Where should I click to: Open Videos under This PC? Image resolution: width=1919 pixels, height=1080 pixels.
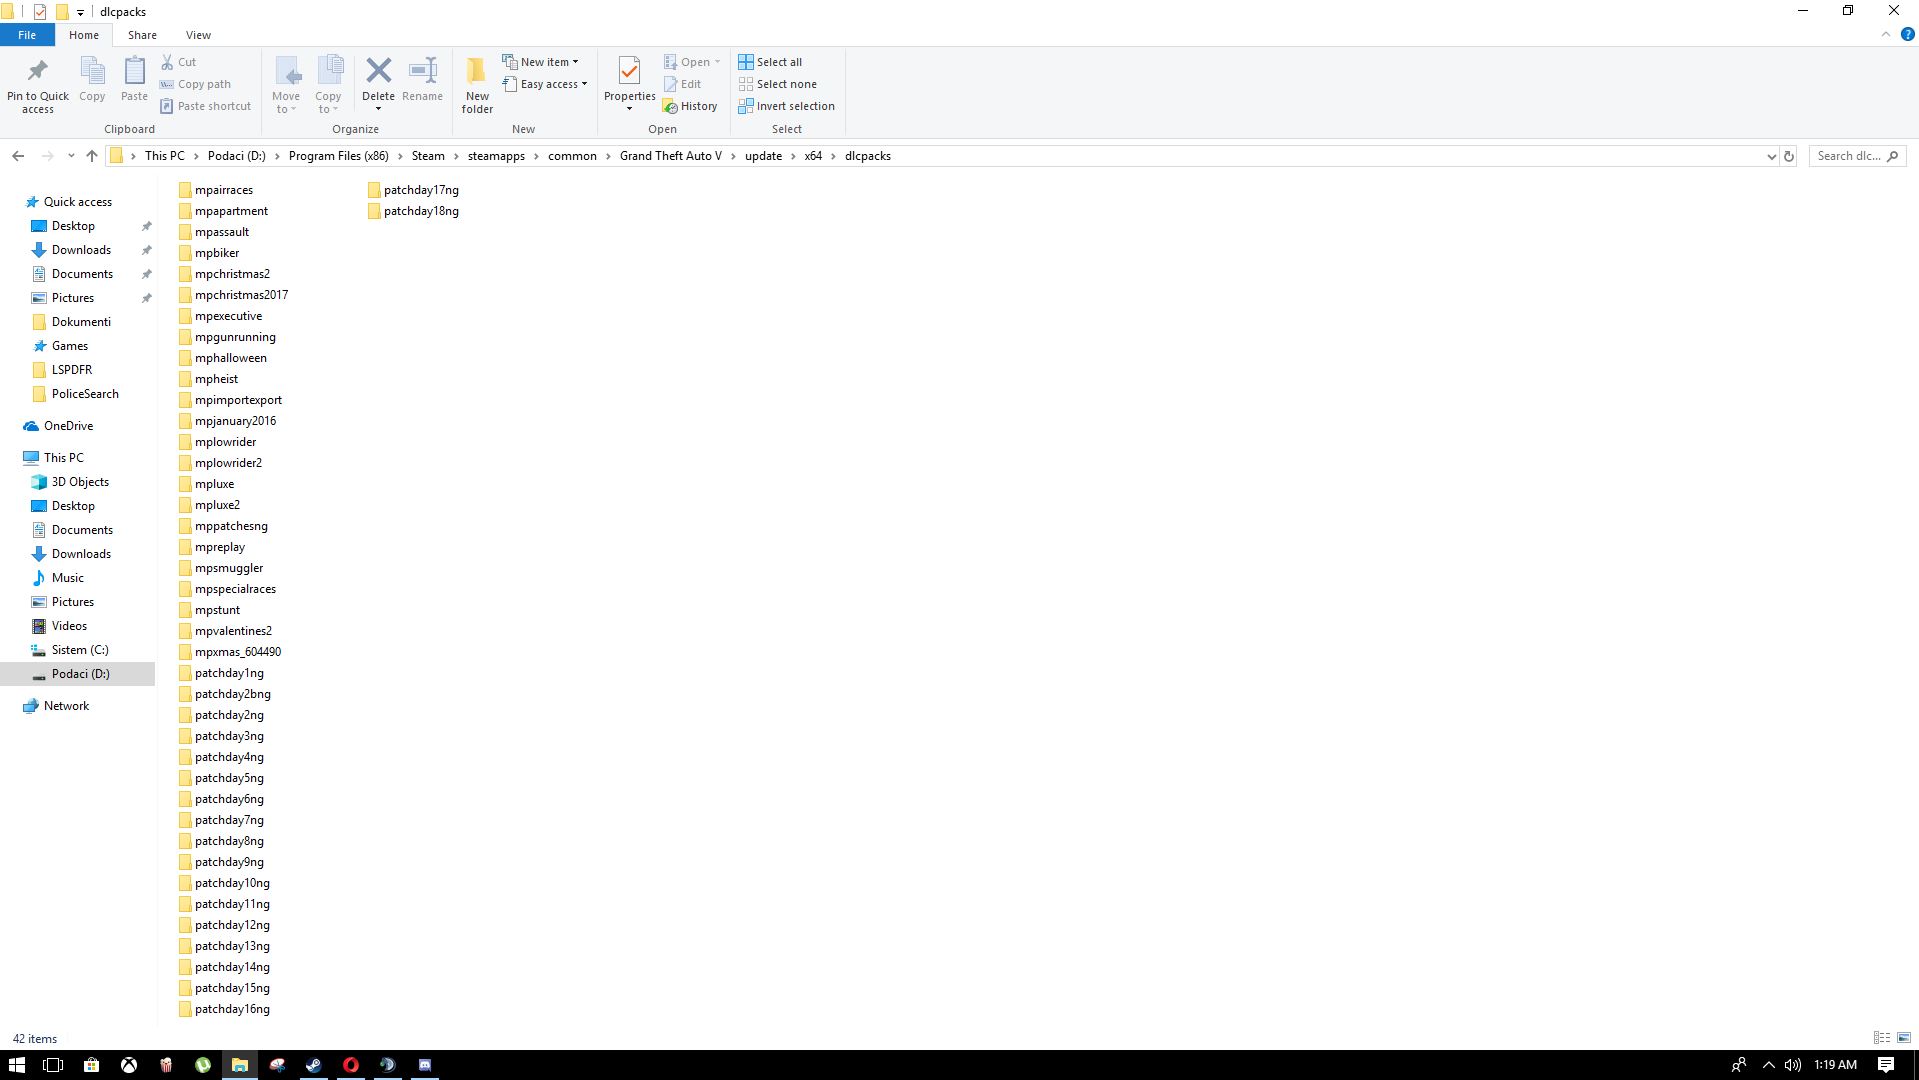[x=69, y=626]
